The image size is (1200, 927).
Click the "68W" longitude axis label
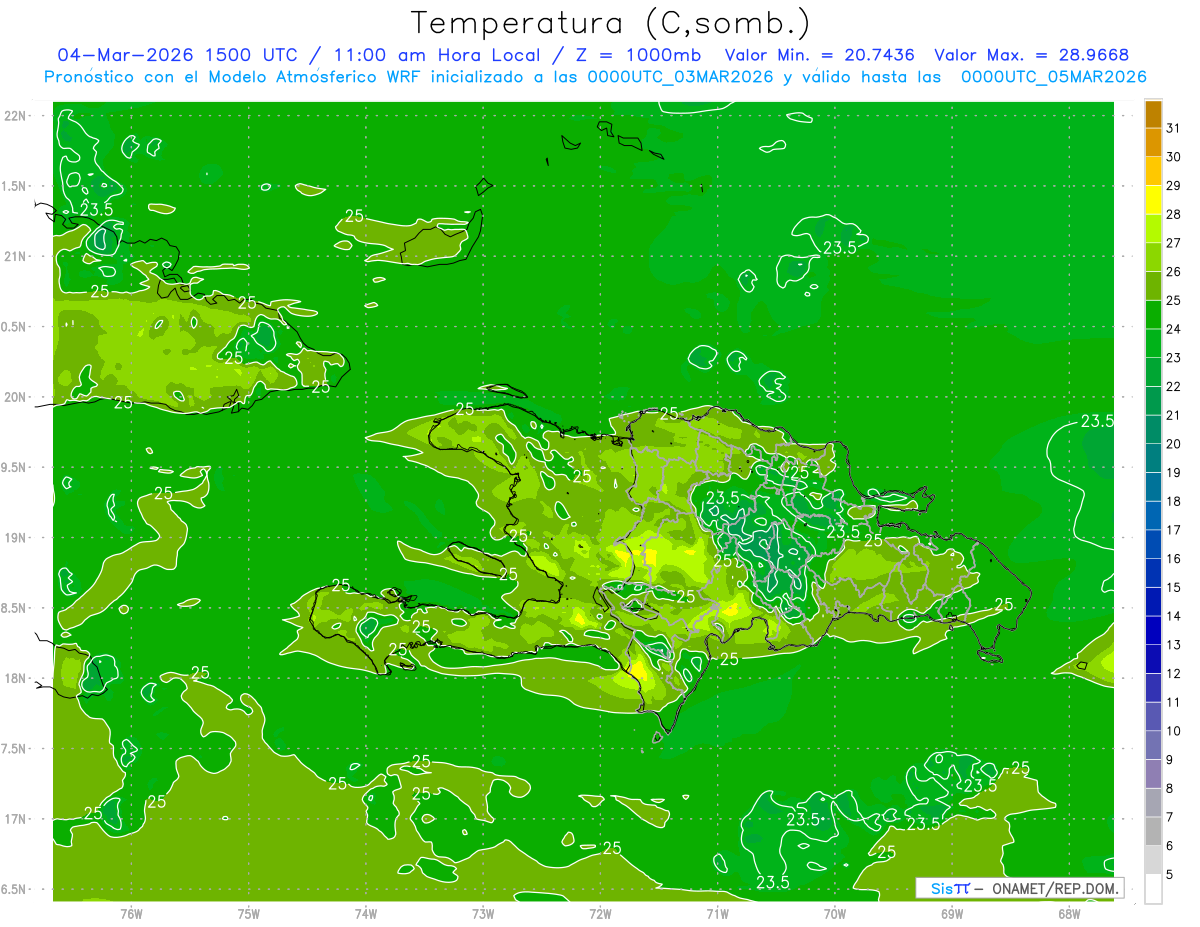click(x=1069, y=913)
